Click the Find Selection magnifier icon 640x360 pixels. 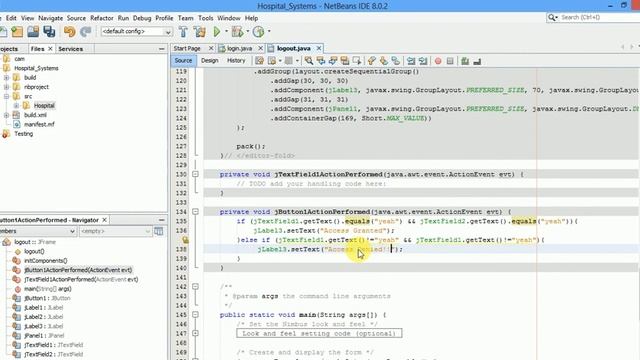tap(309, 61)
